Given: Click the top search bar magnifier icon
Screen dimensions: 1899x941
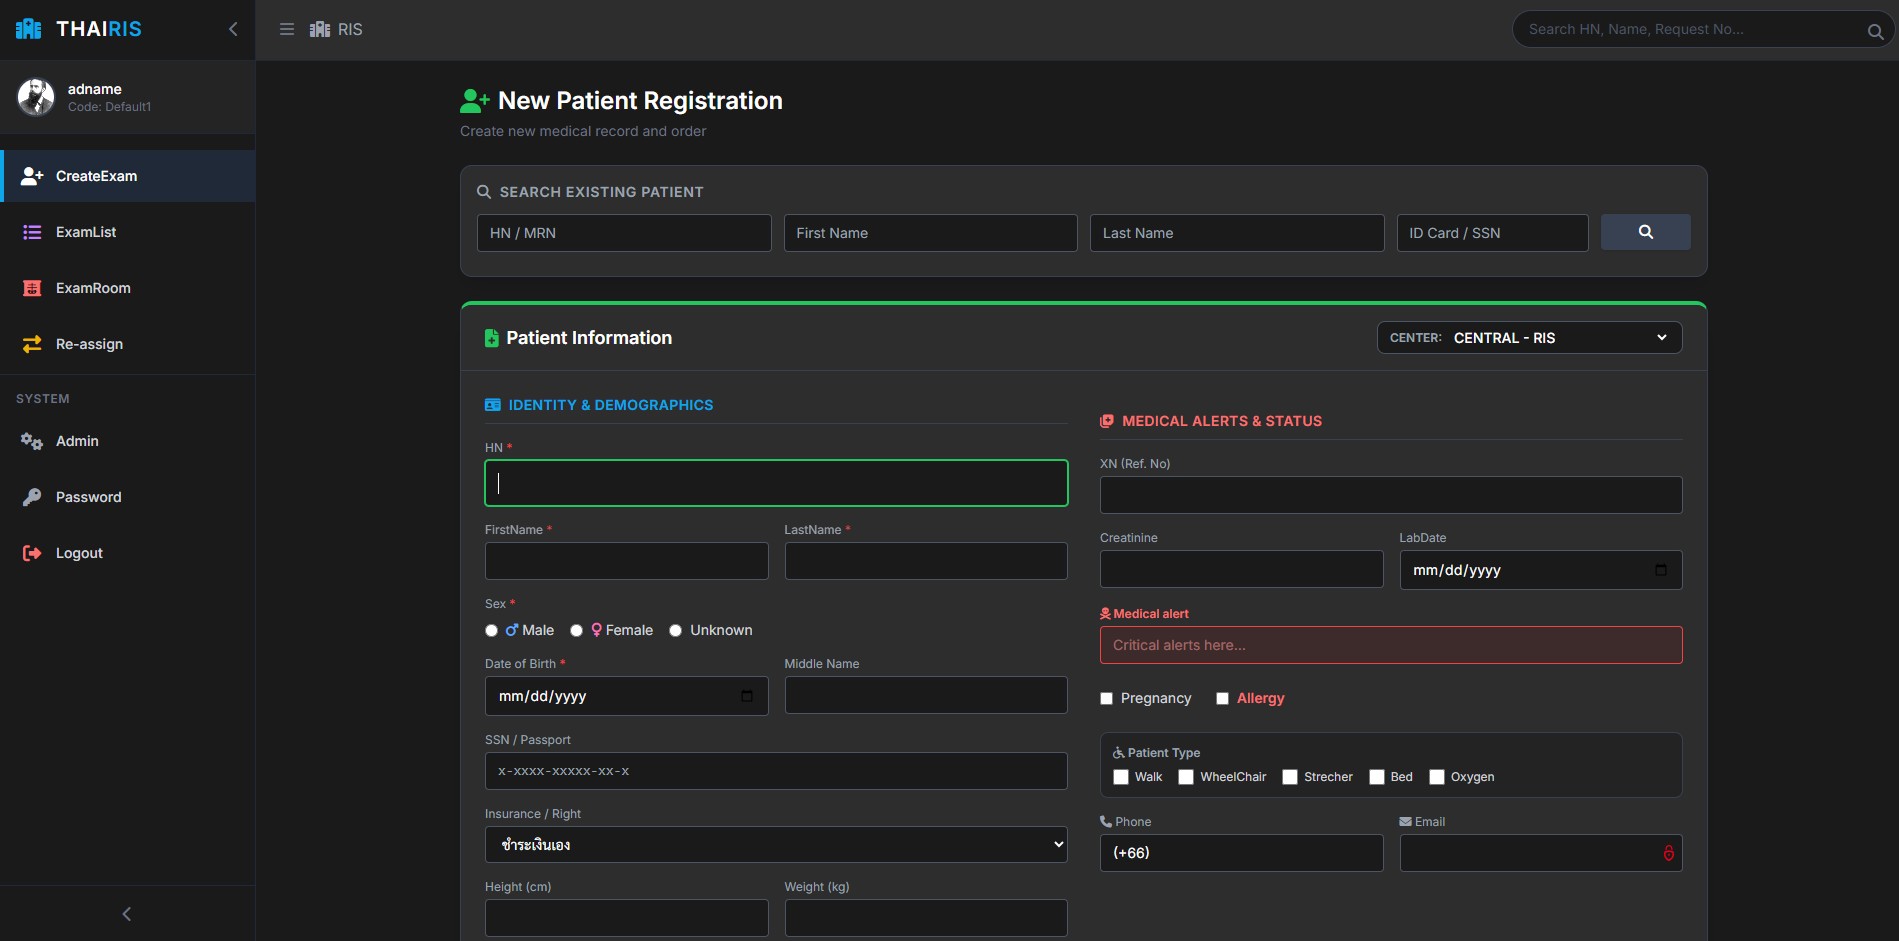Looking at the screenshot, I should coord(1875,31).
